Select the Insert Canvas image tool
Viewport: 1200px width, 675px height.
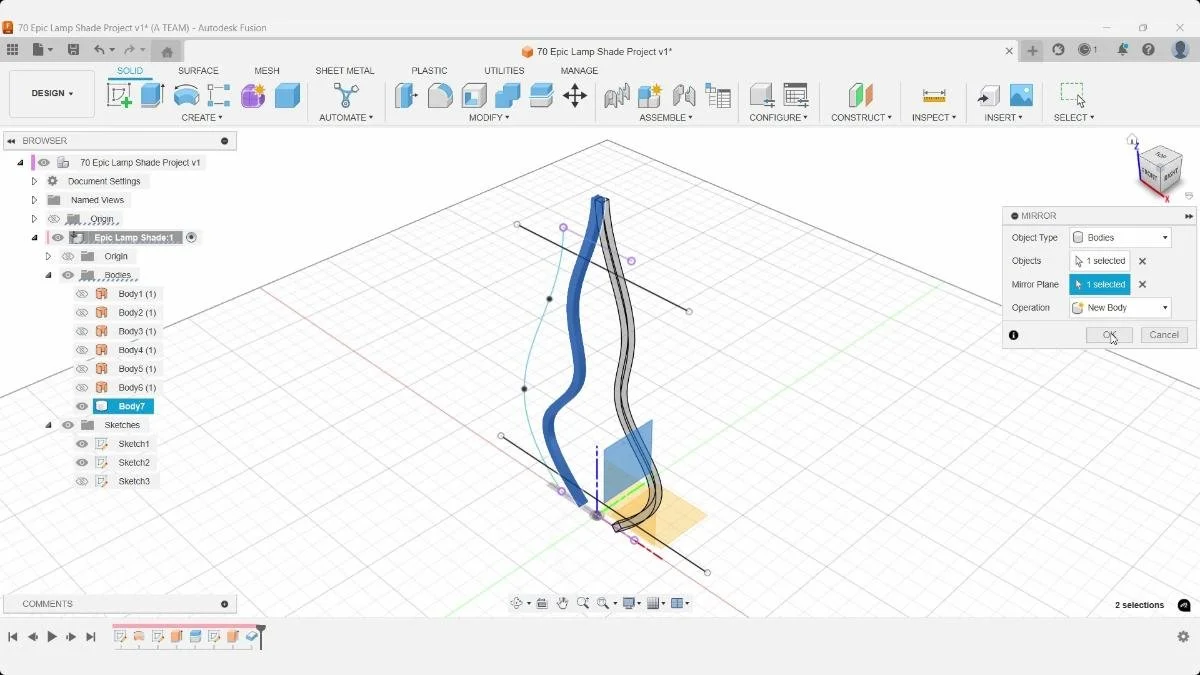pos(1021,95)
